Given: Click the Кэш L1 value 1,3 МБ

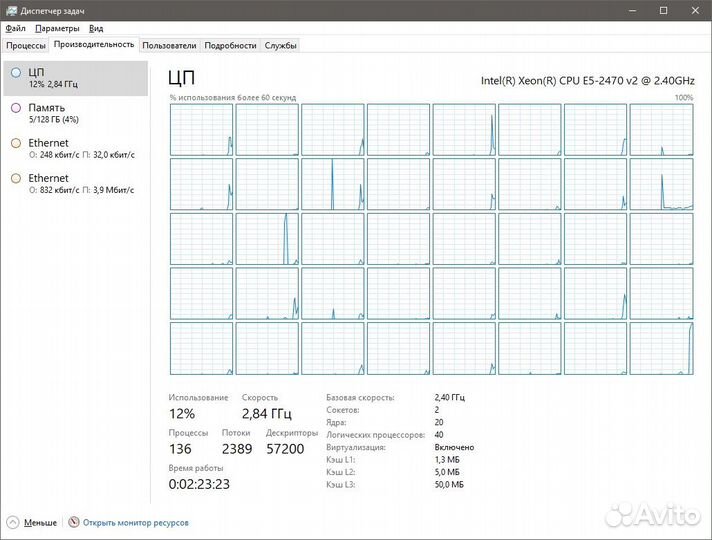Looking at the screenshot, I should (447, 460).
